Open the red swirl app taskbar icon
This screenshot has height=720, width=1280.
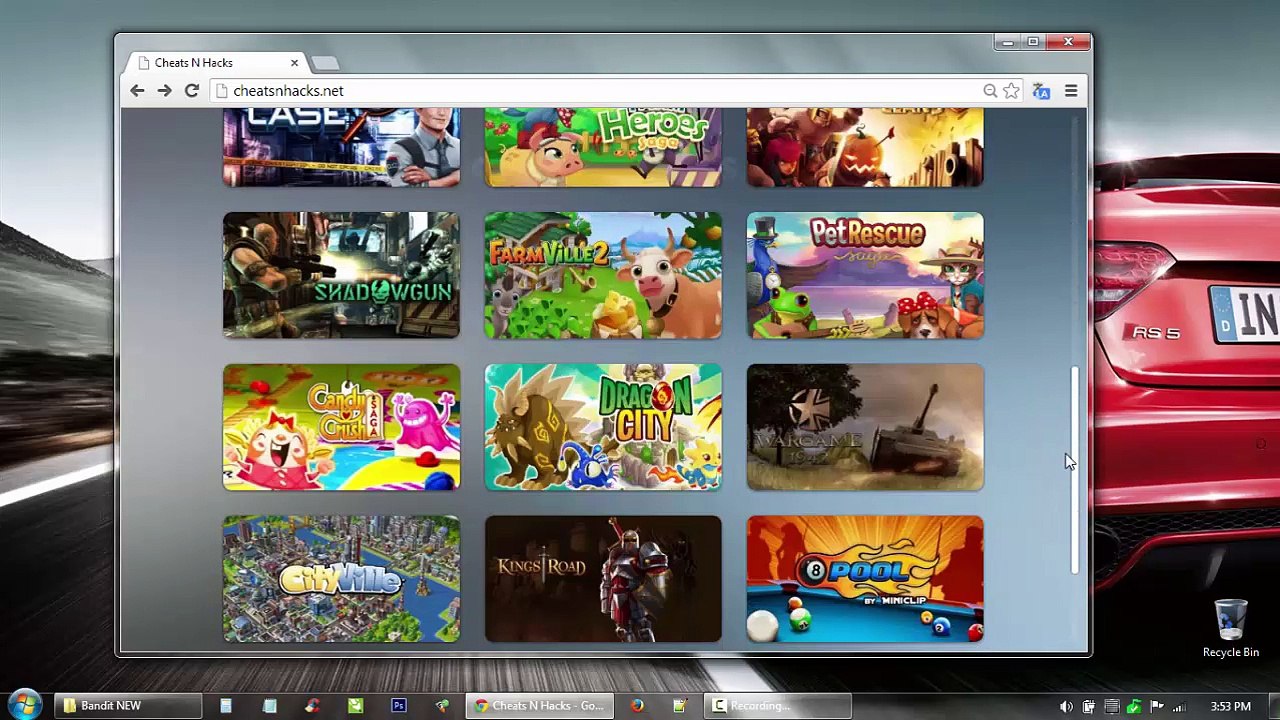click(x=312, y=706)
